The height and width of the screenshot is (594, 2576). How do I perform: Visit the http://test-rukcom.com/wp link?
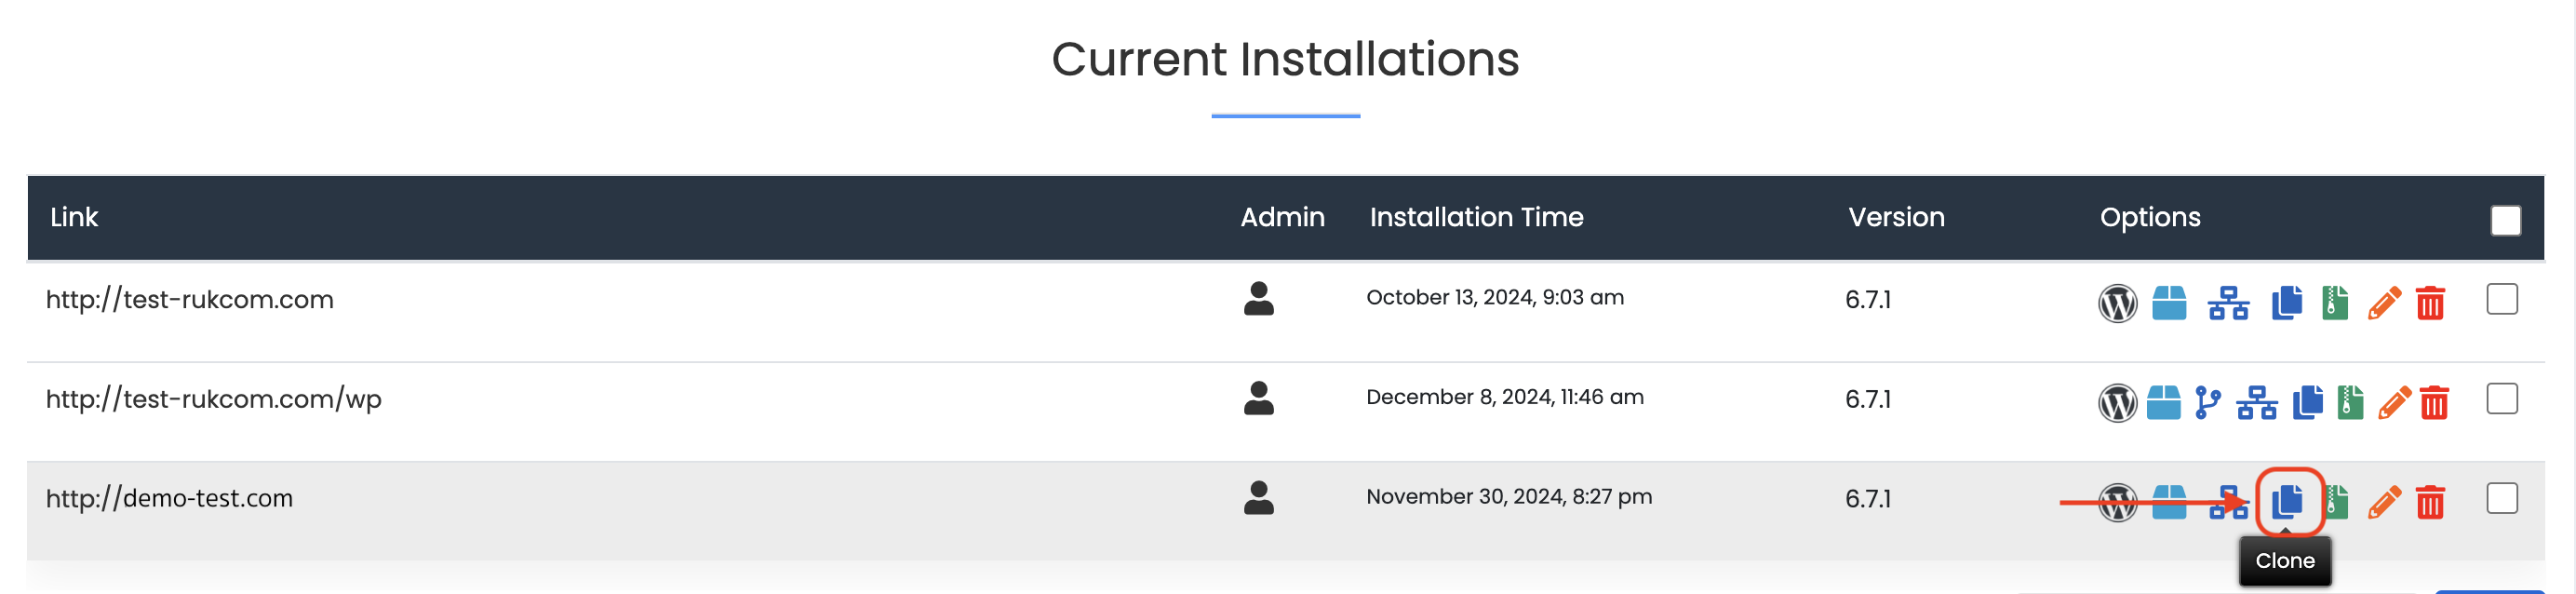(x=214, y=400)
